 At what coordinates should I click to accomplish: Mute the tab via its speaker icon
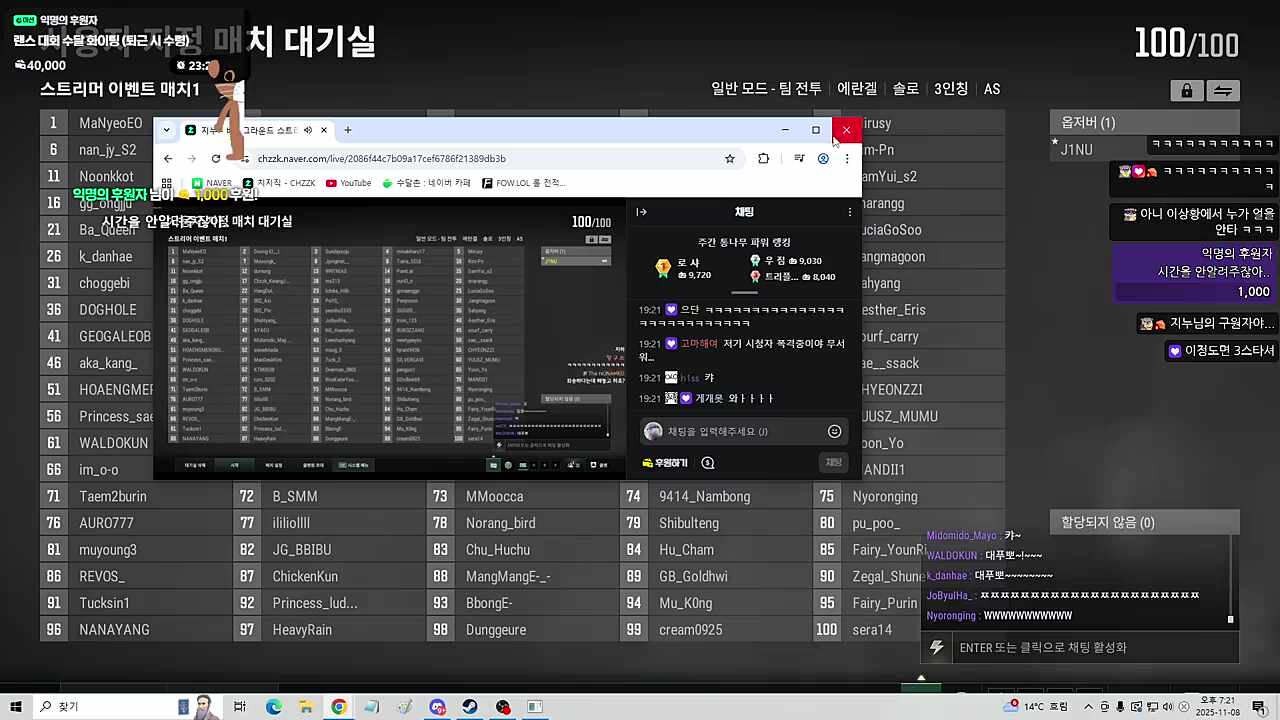click(x=308, y=129)
